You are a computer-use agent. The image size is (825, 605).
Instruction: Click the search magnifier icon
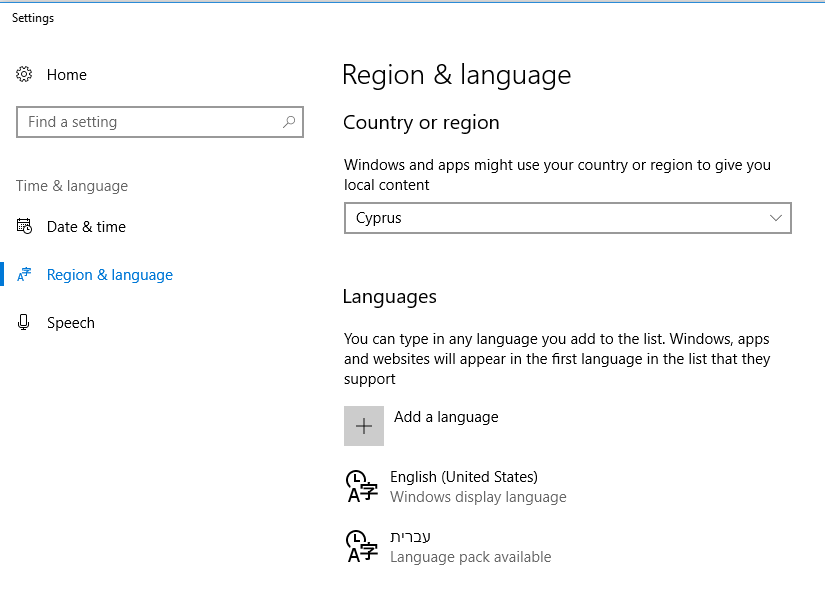(x=289, y=122)
